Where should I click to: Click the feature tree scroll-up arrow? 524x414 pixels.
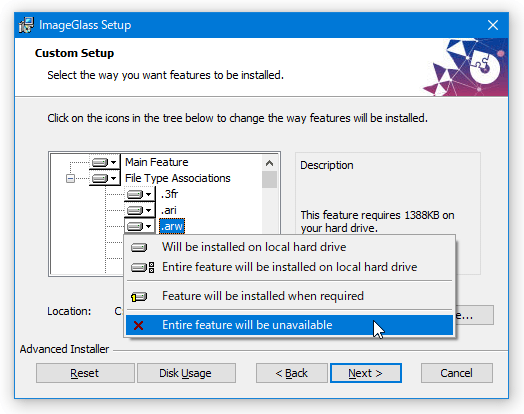pos(269,163)
